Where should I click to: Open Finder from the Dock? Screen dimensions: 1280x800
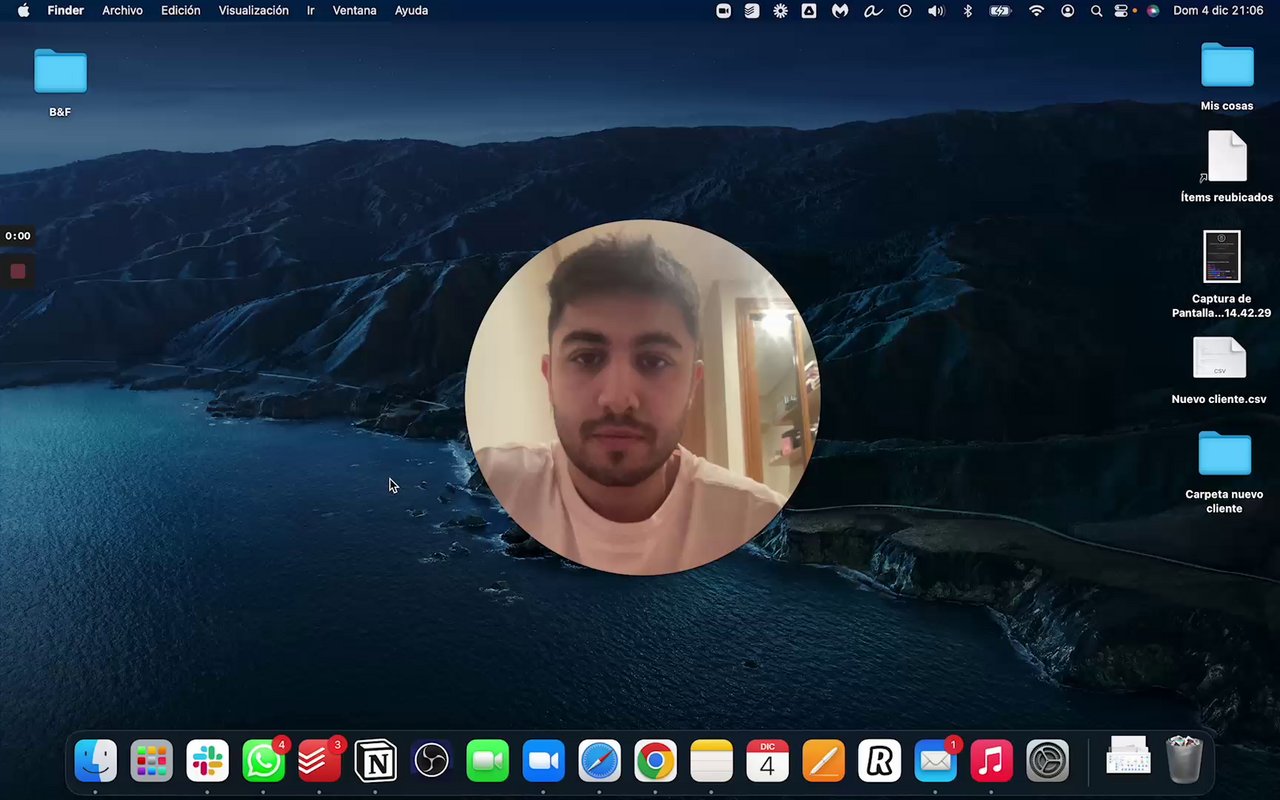(96, 762)
